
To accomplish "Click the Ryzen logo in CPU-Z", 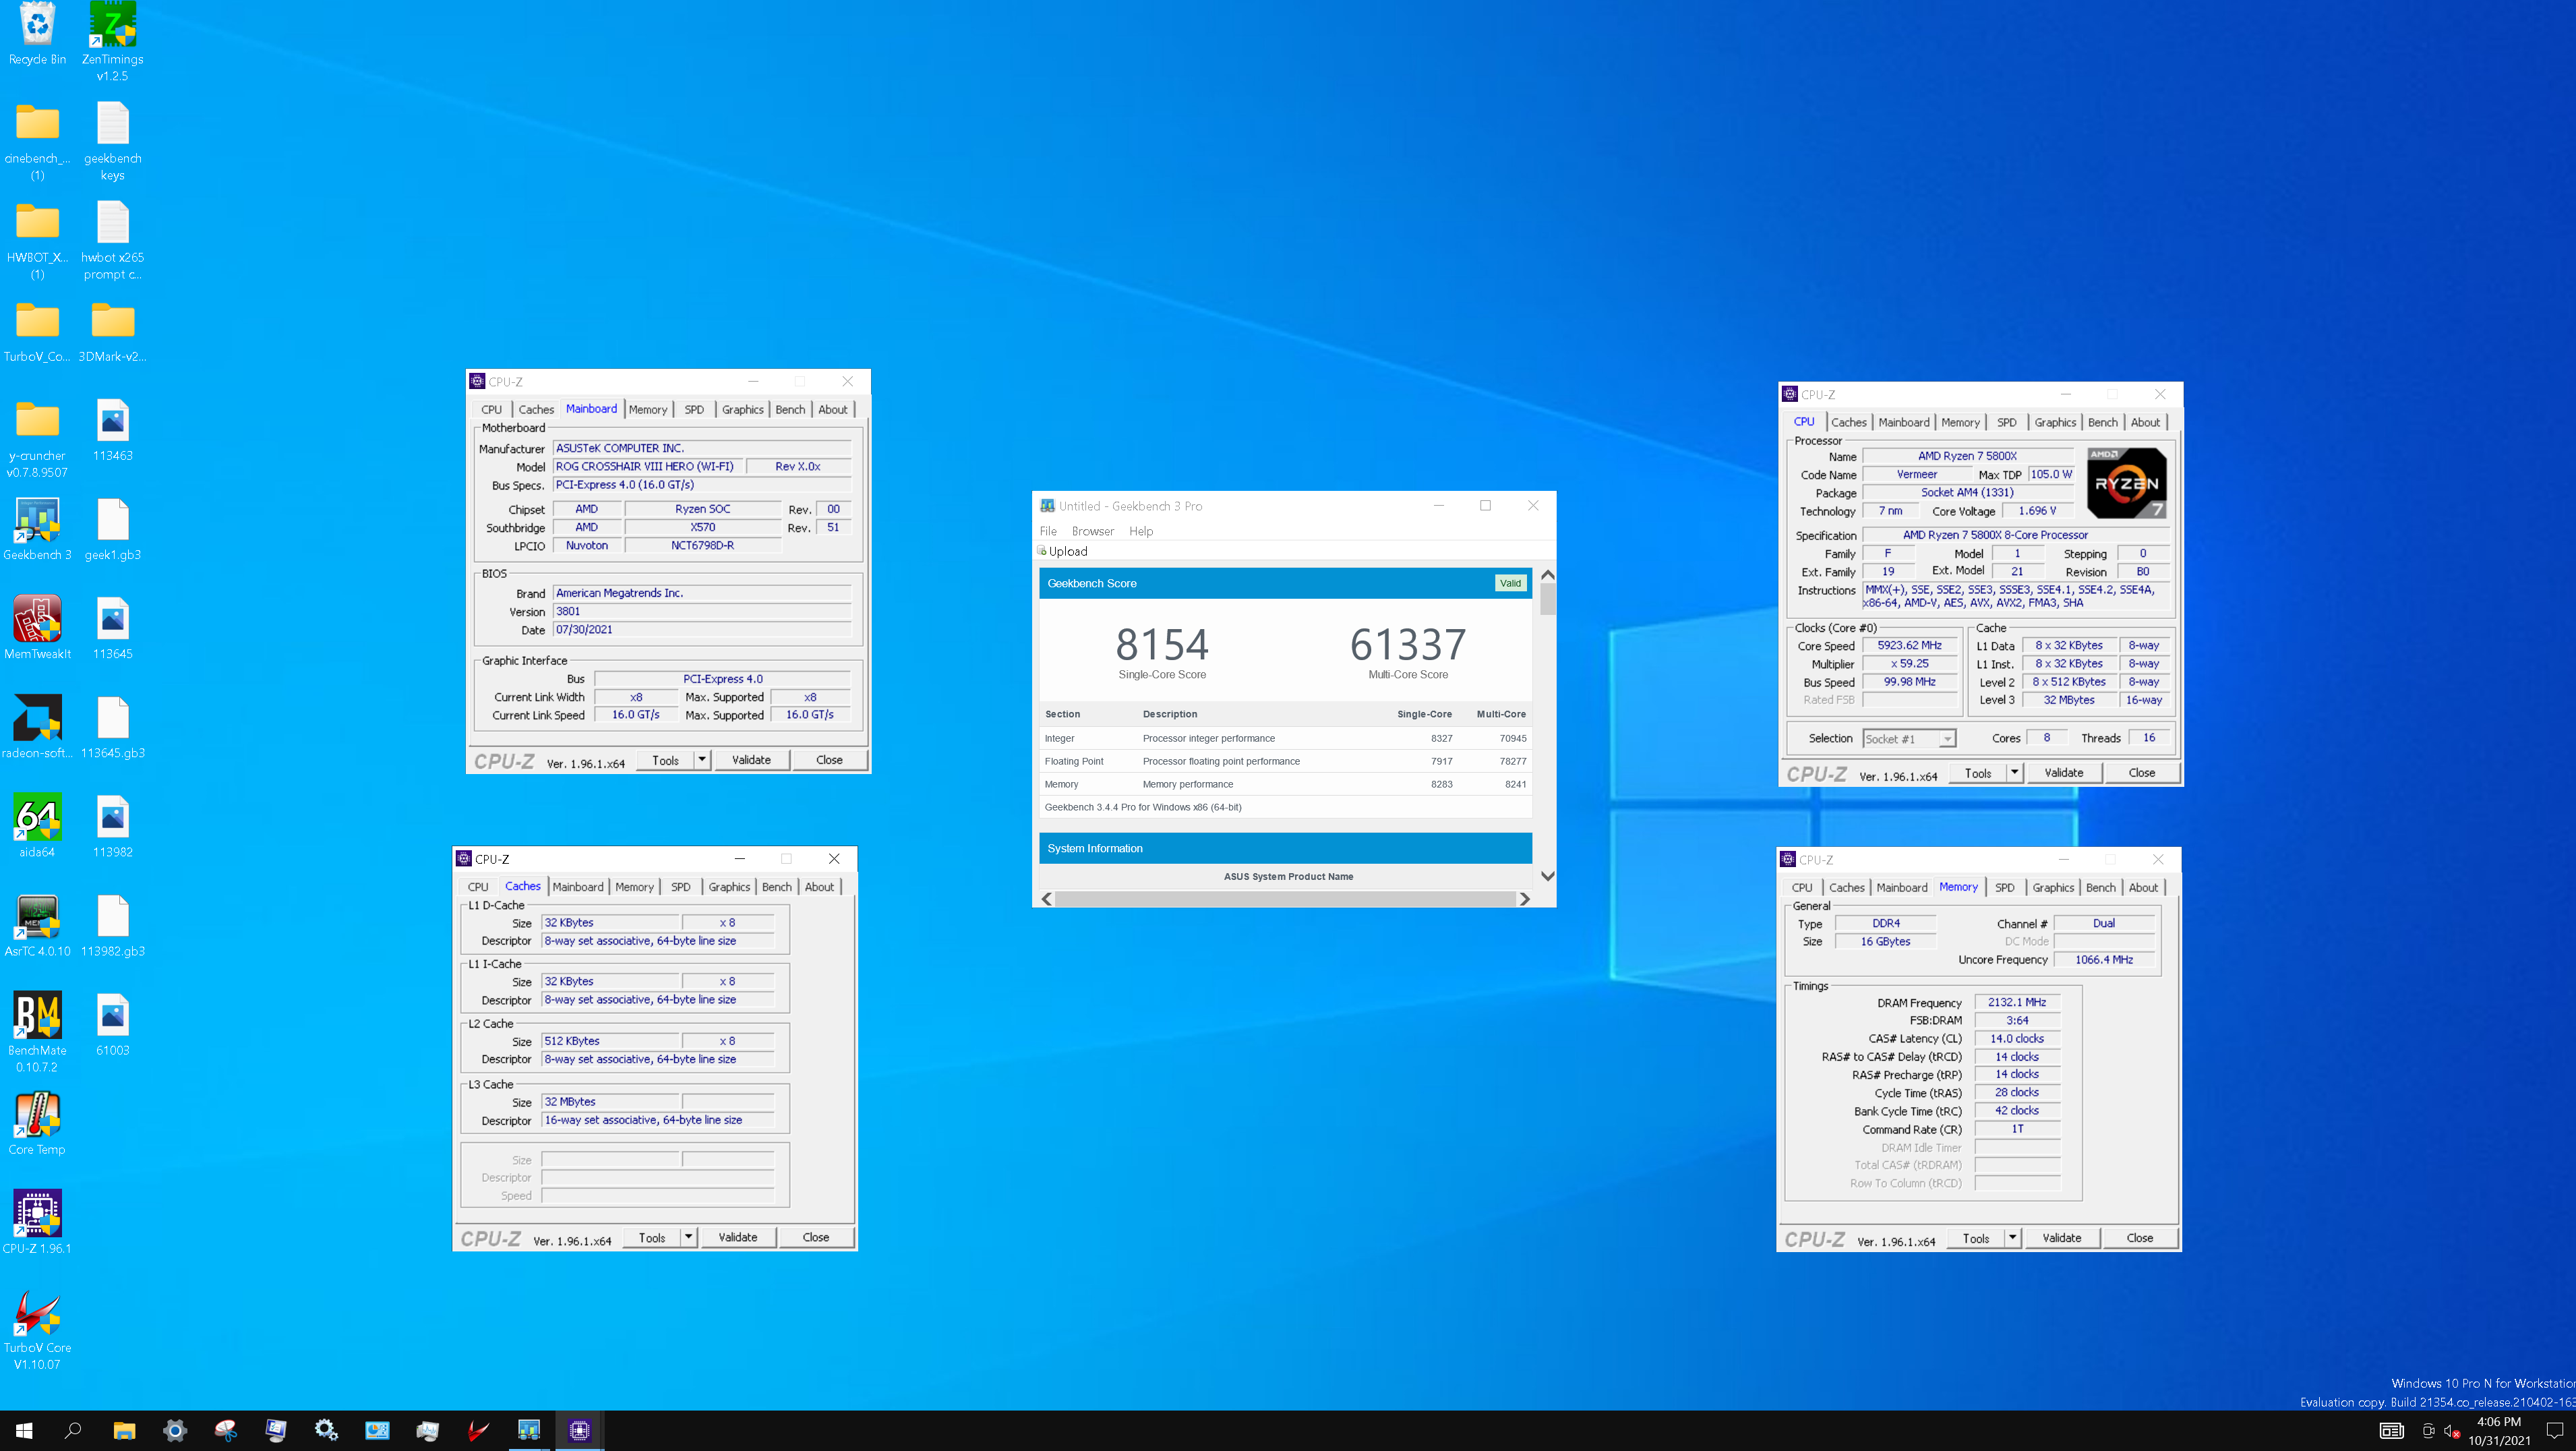I will click(2126, 484).
